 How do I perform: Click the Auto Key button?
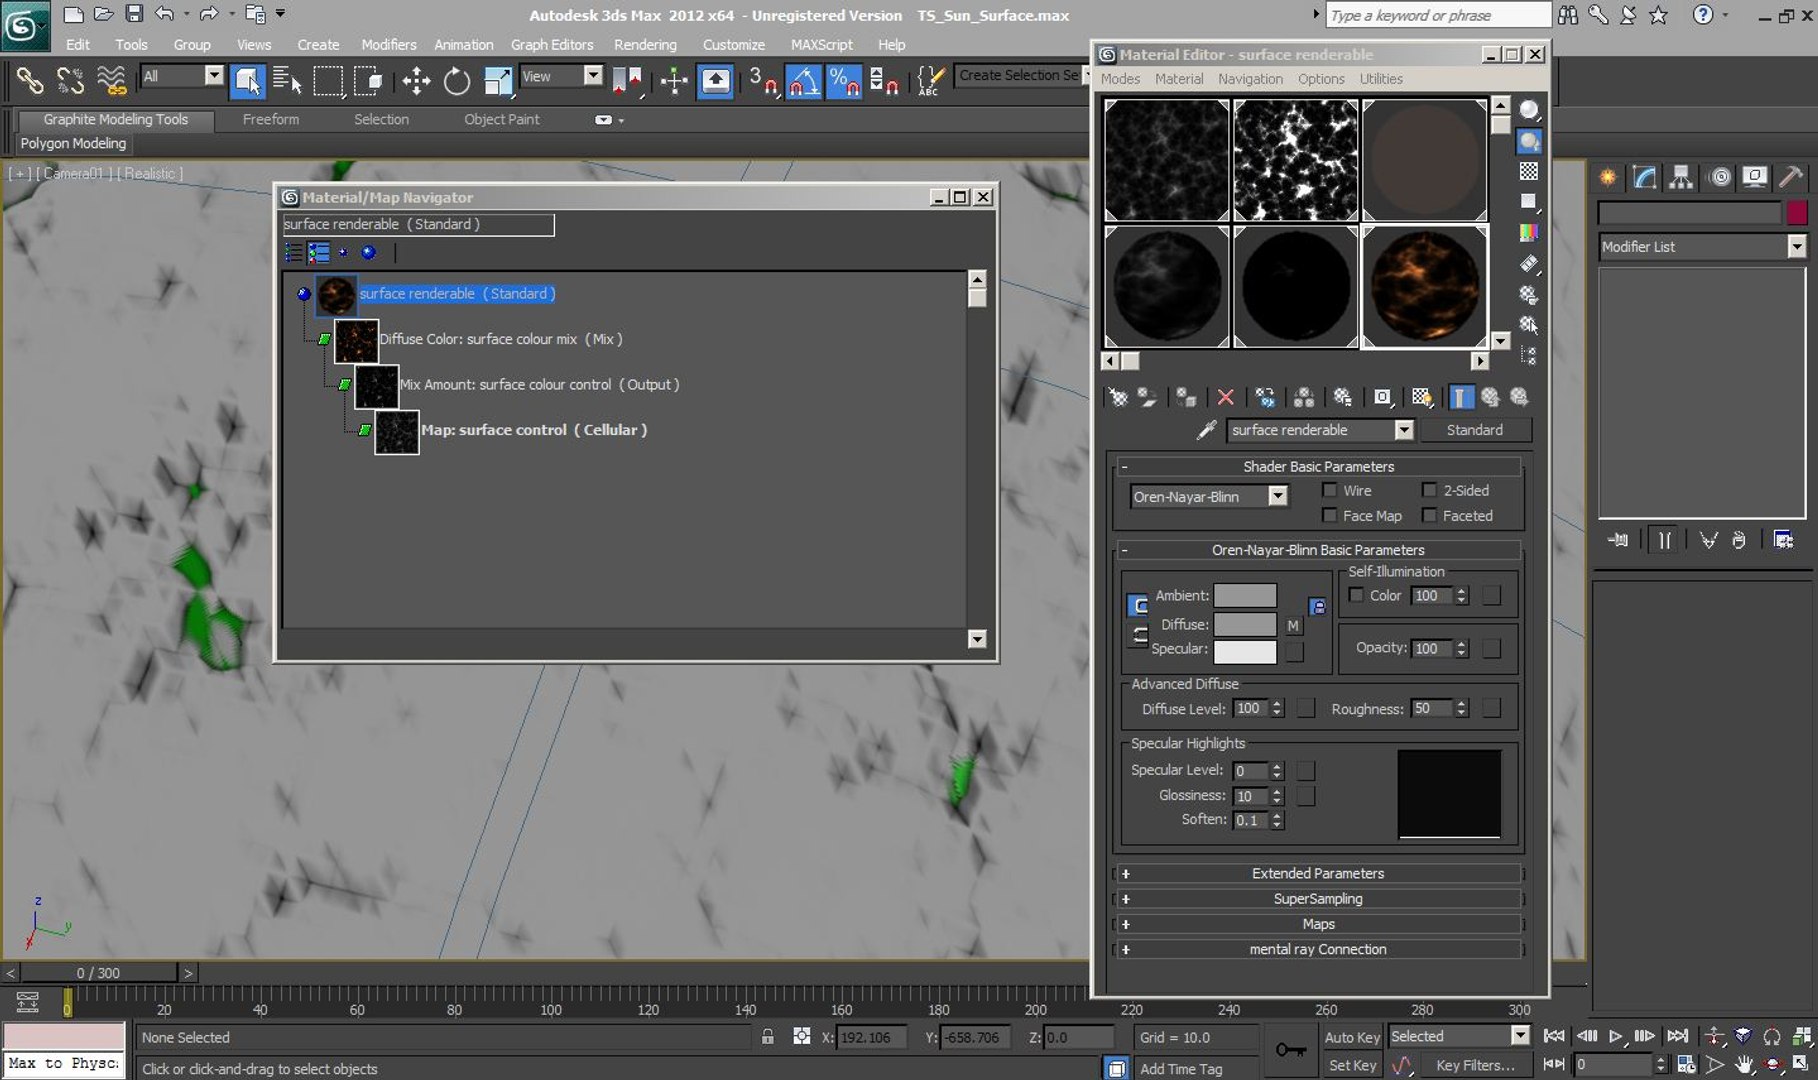pos(1351,1037)
